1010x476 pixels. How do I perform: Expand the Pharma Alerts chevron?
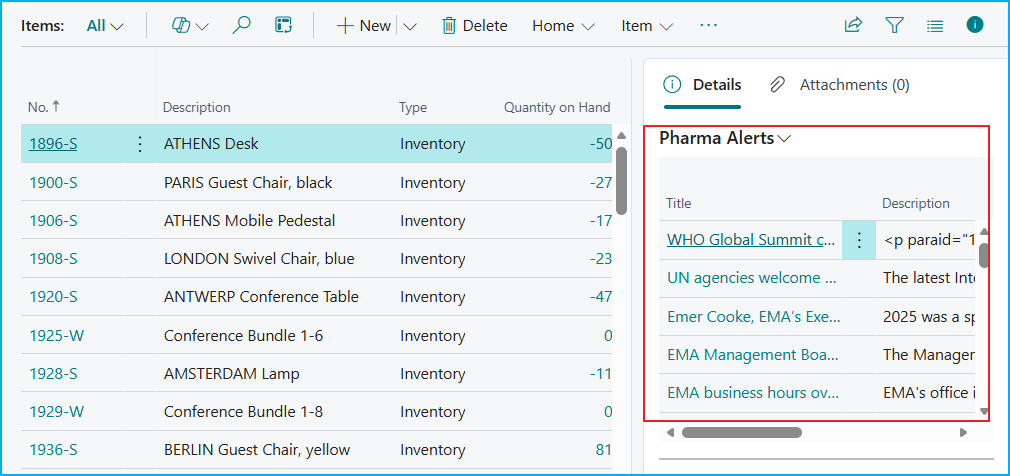click(x=784, y=139)
